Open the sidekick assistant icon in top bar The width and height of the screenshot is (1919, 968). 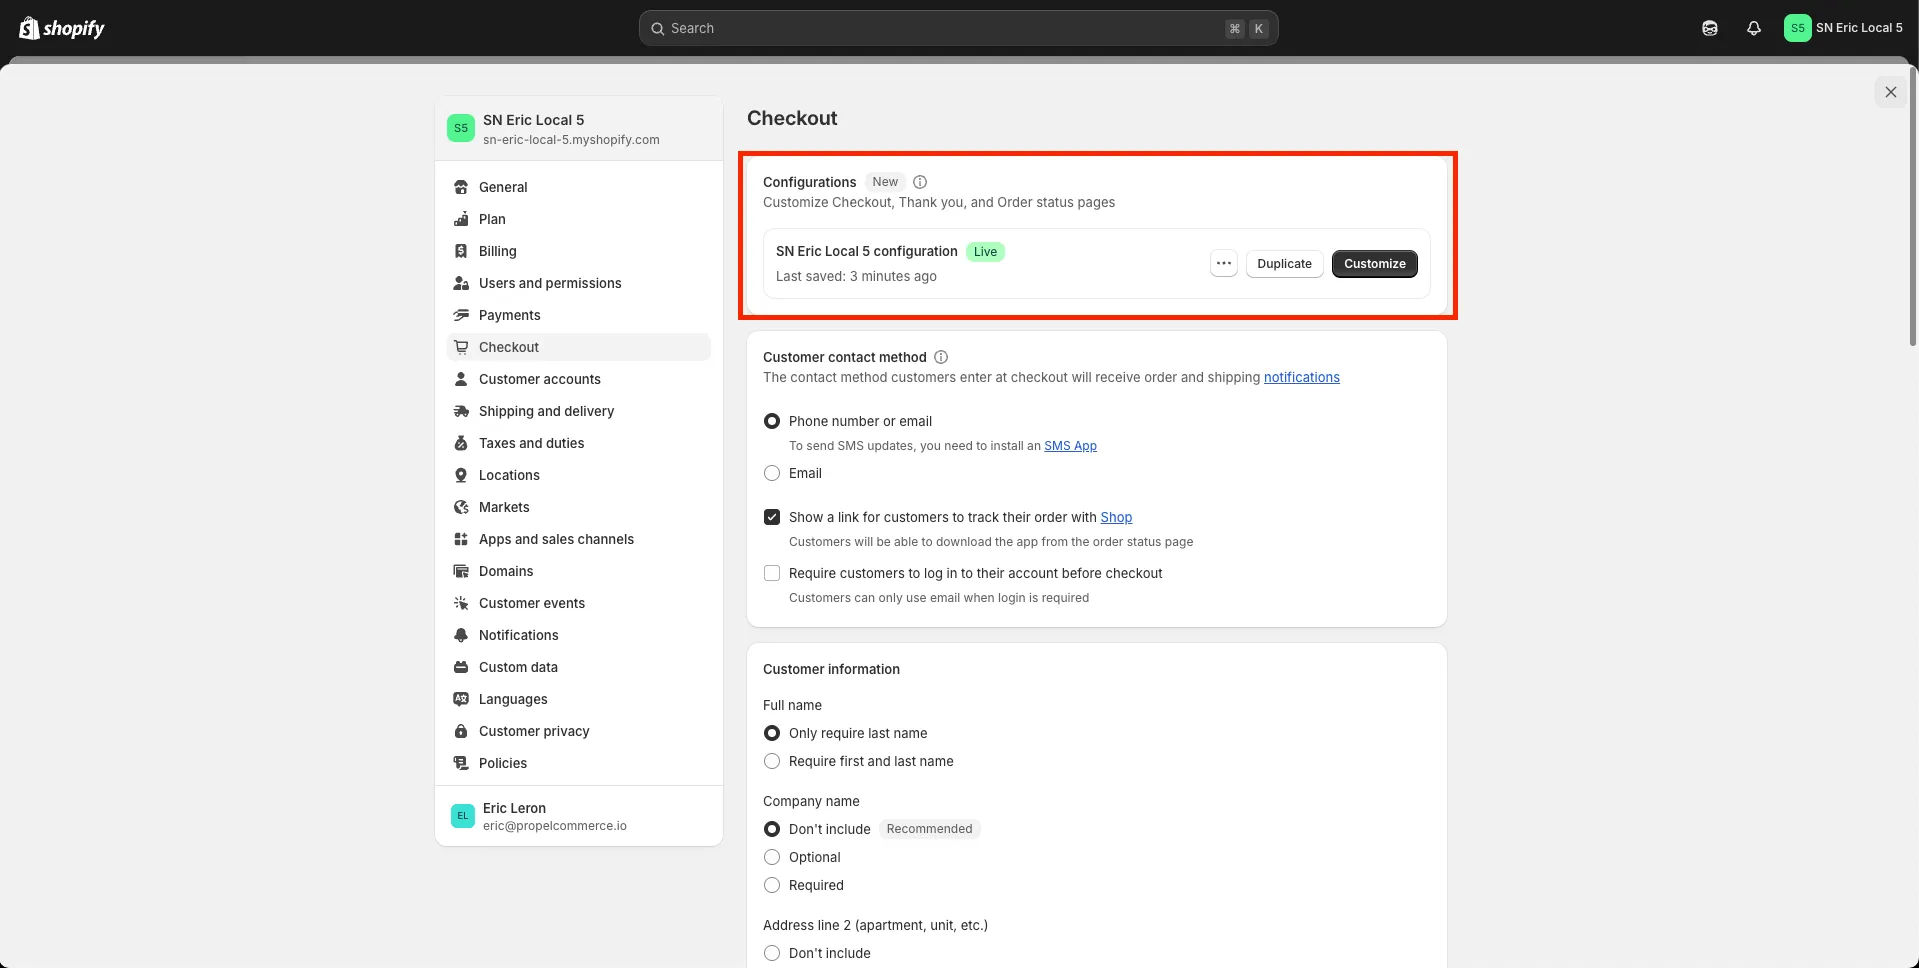click(1710, 28)
